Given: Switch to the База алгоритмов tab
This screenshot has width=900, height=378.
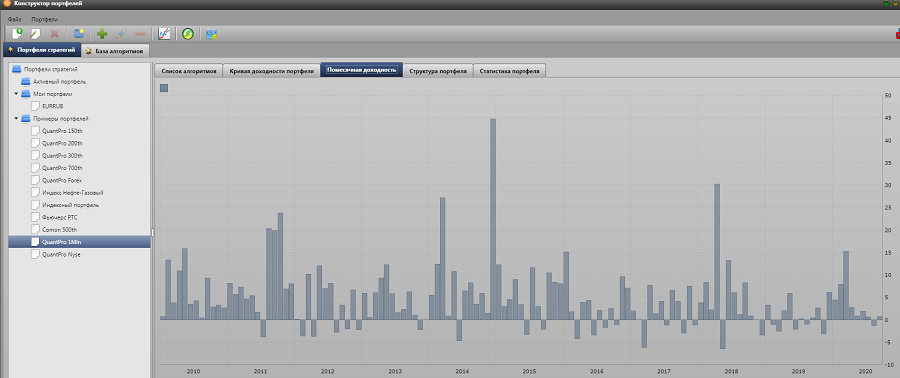Looking at the screenshot, I should 115,50.
